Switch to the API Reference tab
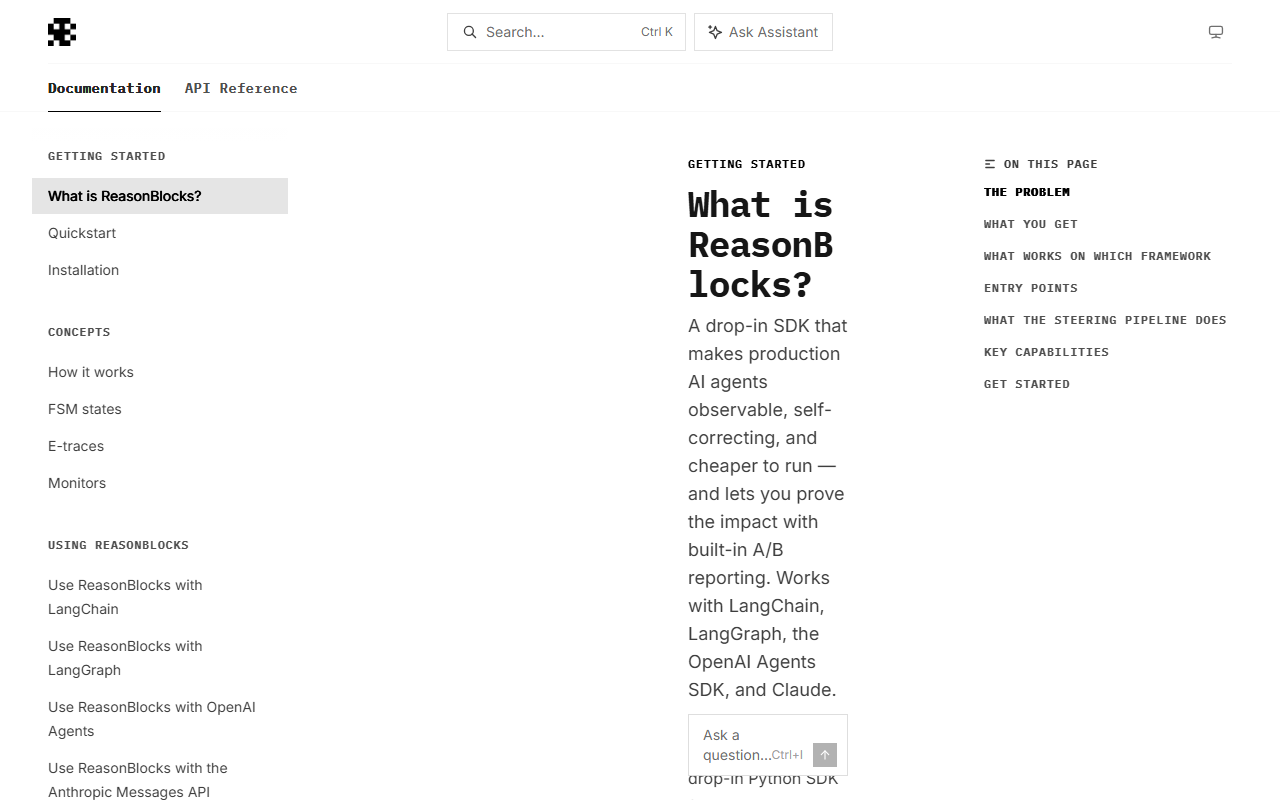 pyautogui.click(x=241, y=88)
